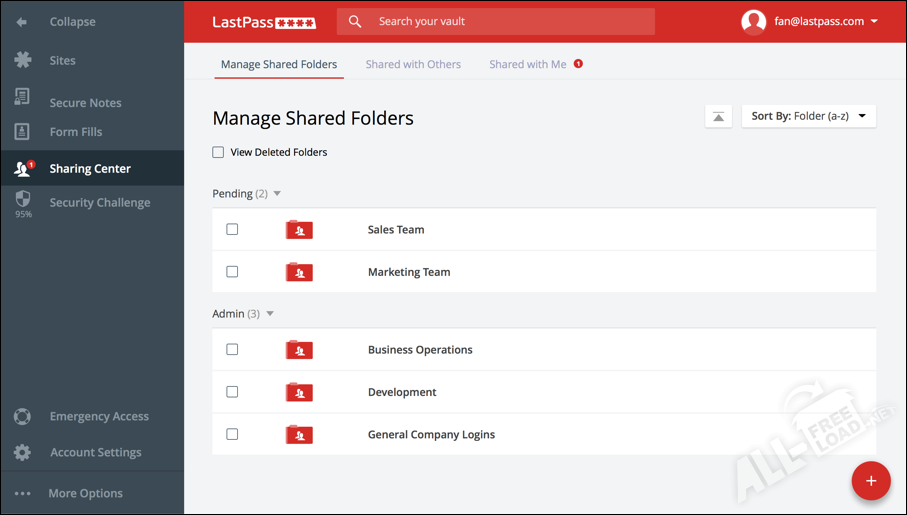The width and height of the screenshot is (907, 515).
Task: Collapse the Pending folders group
Action: tap(277, 194)
